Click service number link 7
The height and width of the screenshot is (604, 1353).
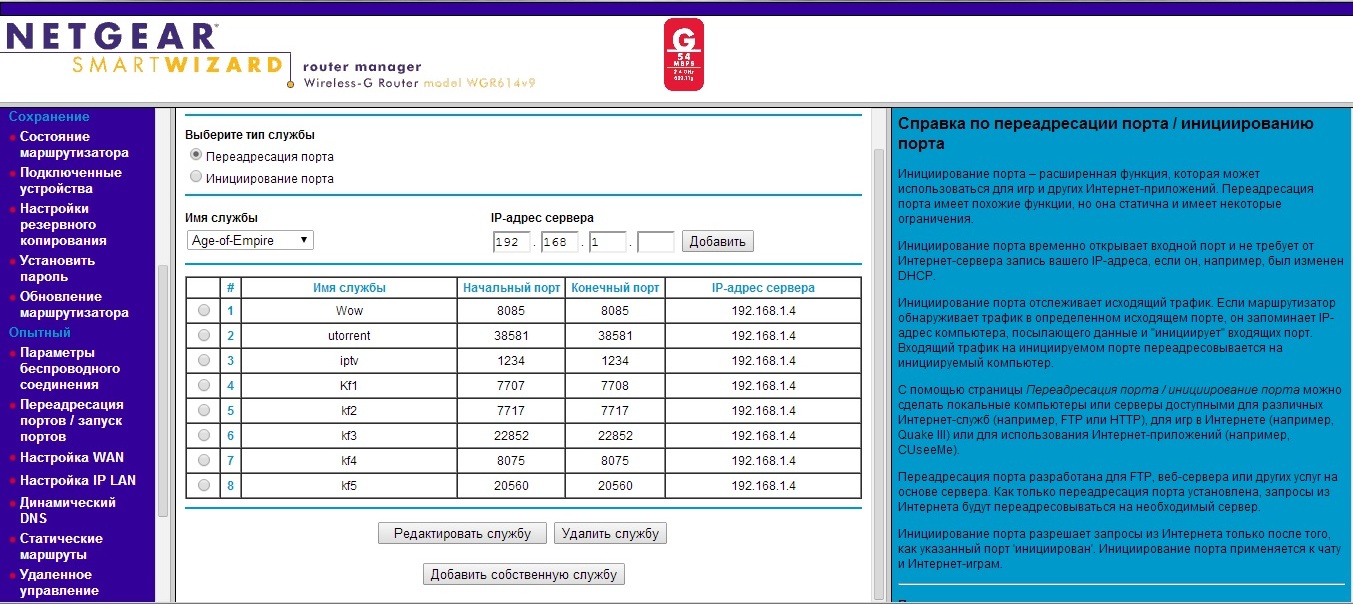[x=230, y=461]
